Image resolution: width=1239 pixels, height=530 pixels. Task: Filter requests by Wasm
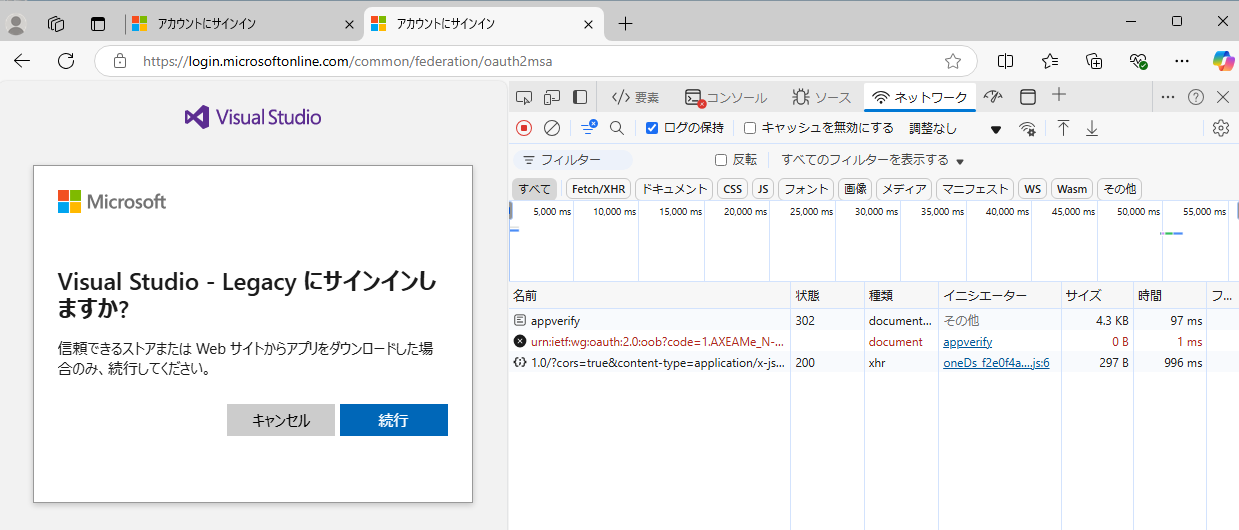pyautogui.click(x=1071, y=189)
